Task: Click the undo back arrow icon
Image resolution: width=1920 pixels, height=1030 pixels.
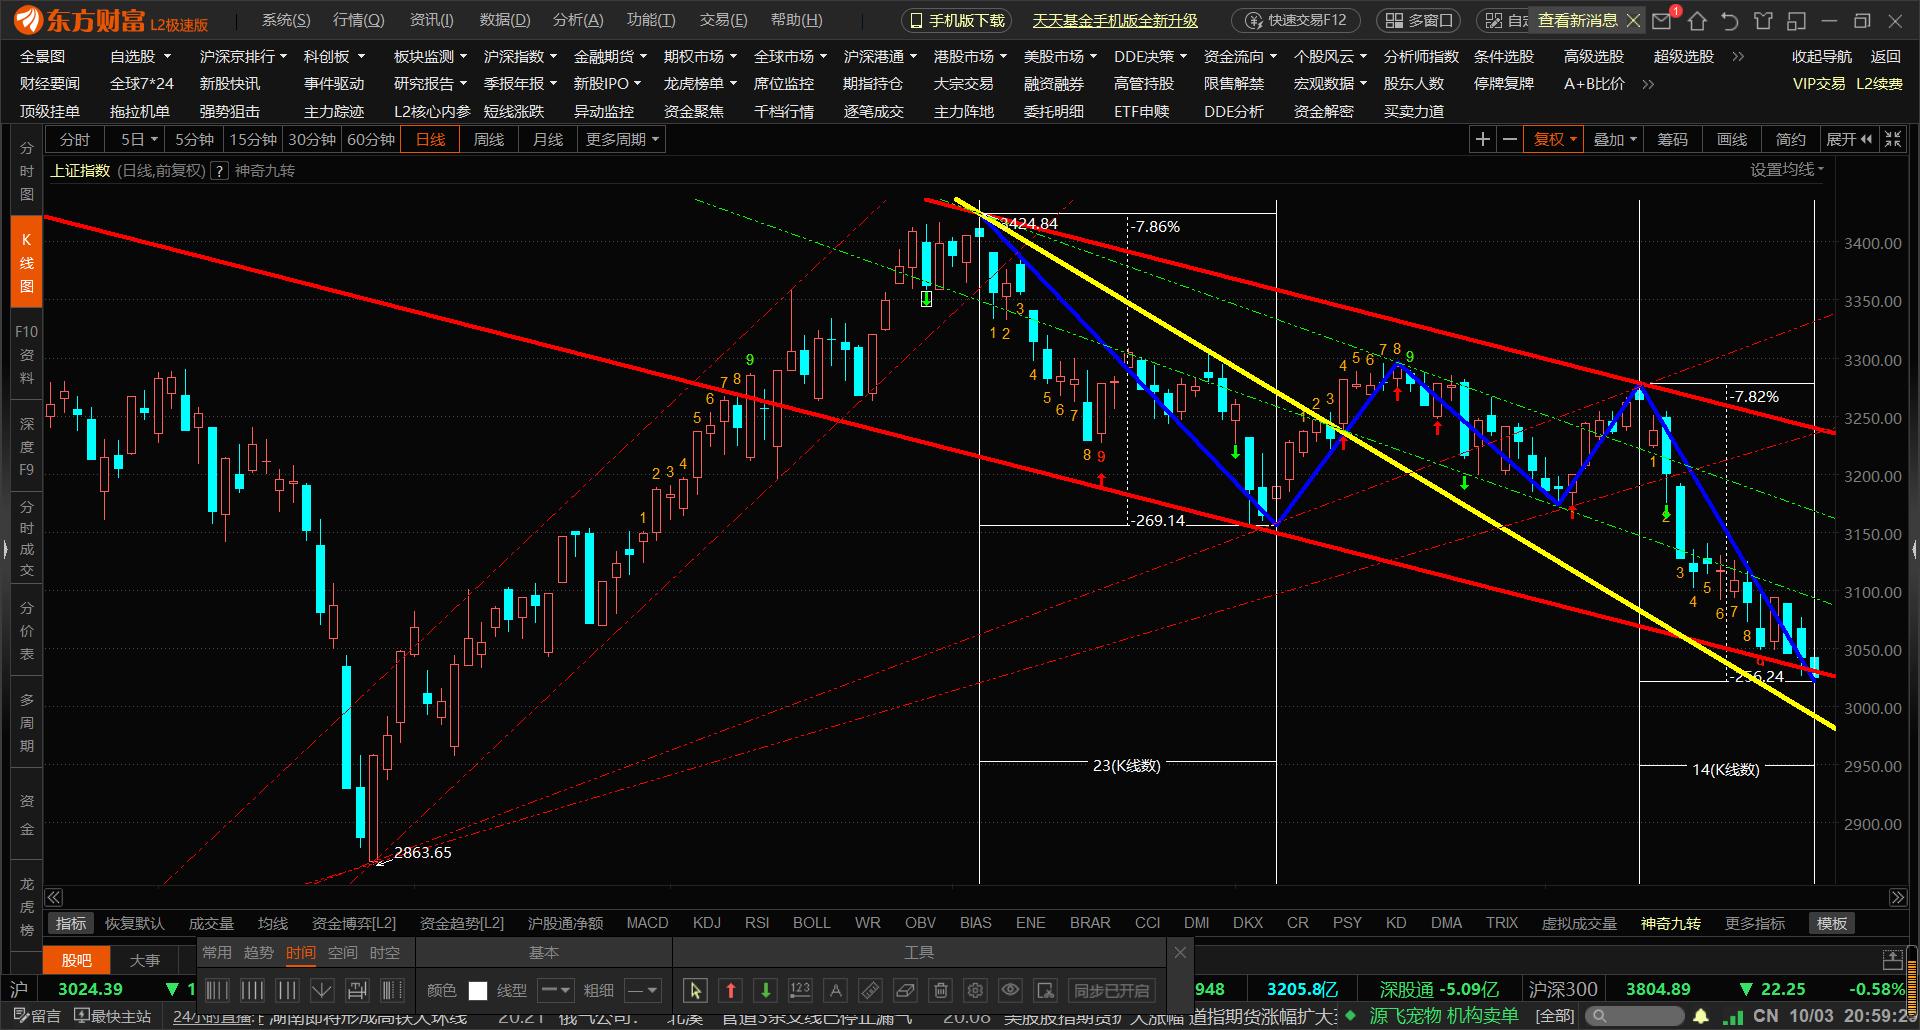Action: pyautogui.click(x=1731, y=20)
